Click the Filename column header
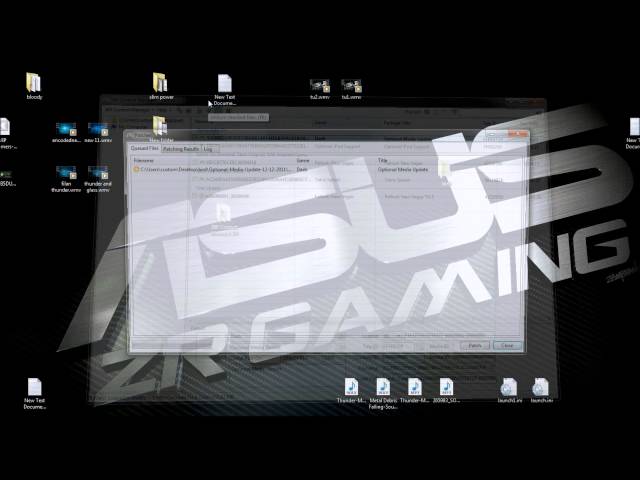640x480 pixels. (x=144, y=160)
